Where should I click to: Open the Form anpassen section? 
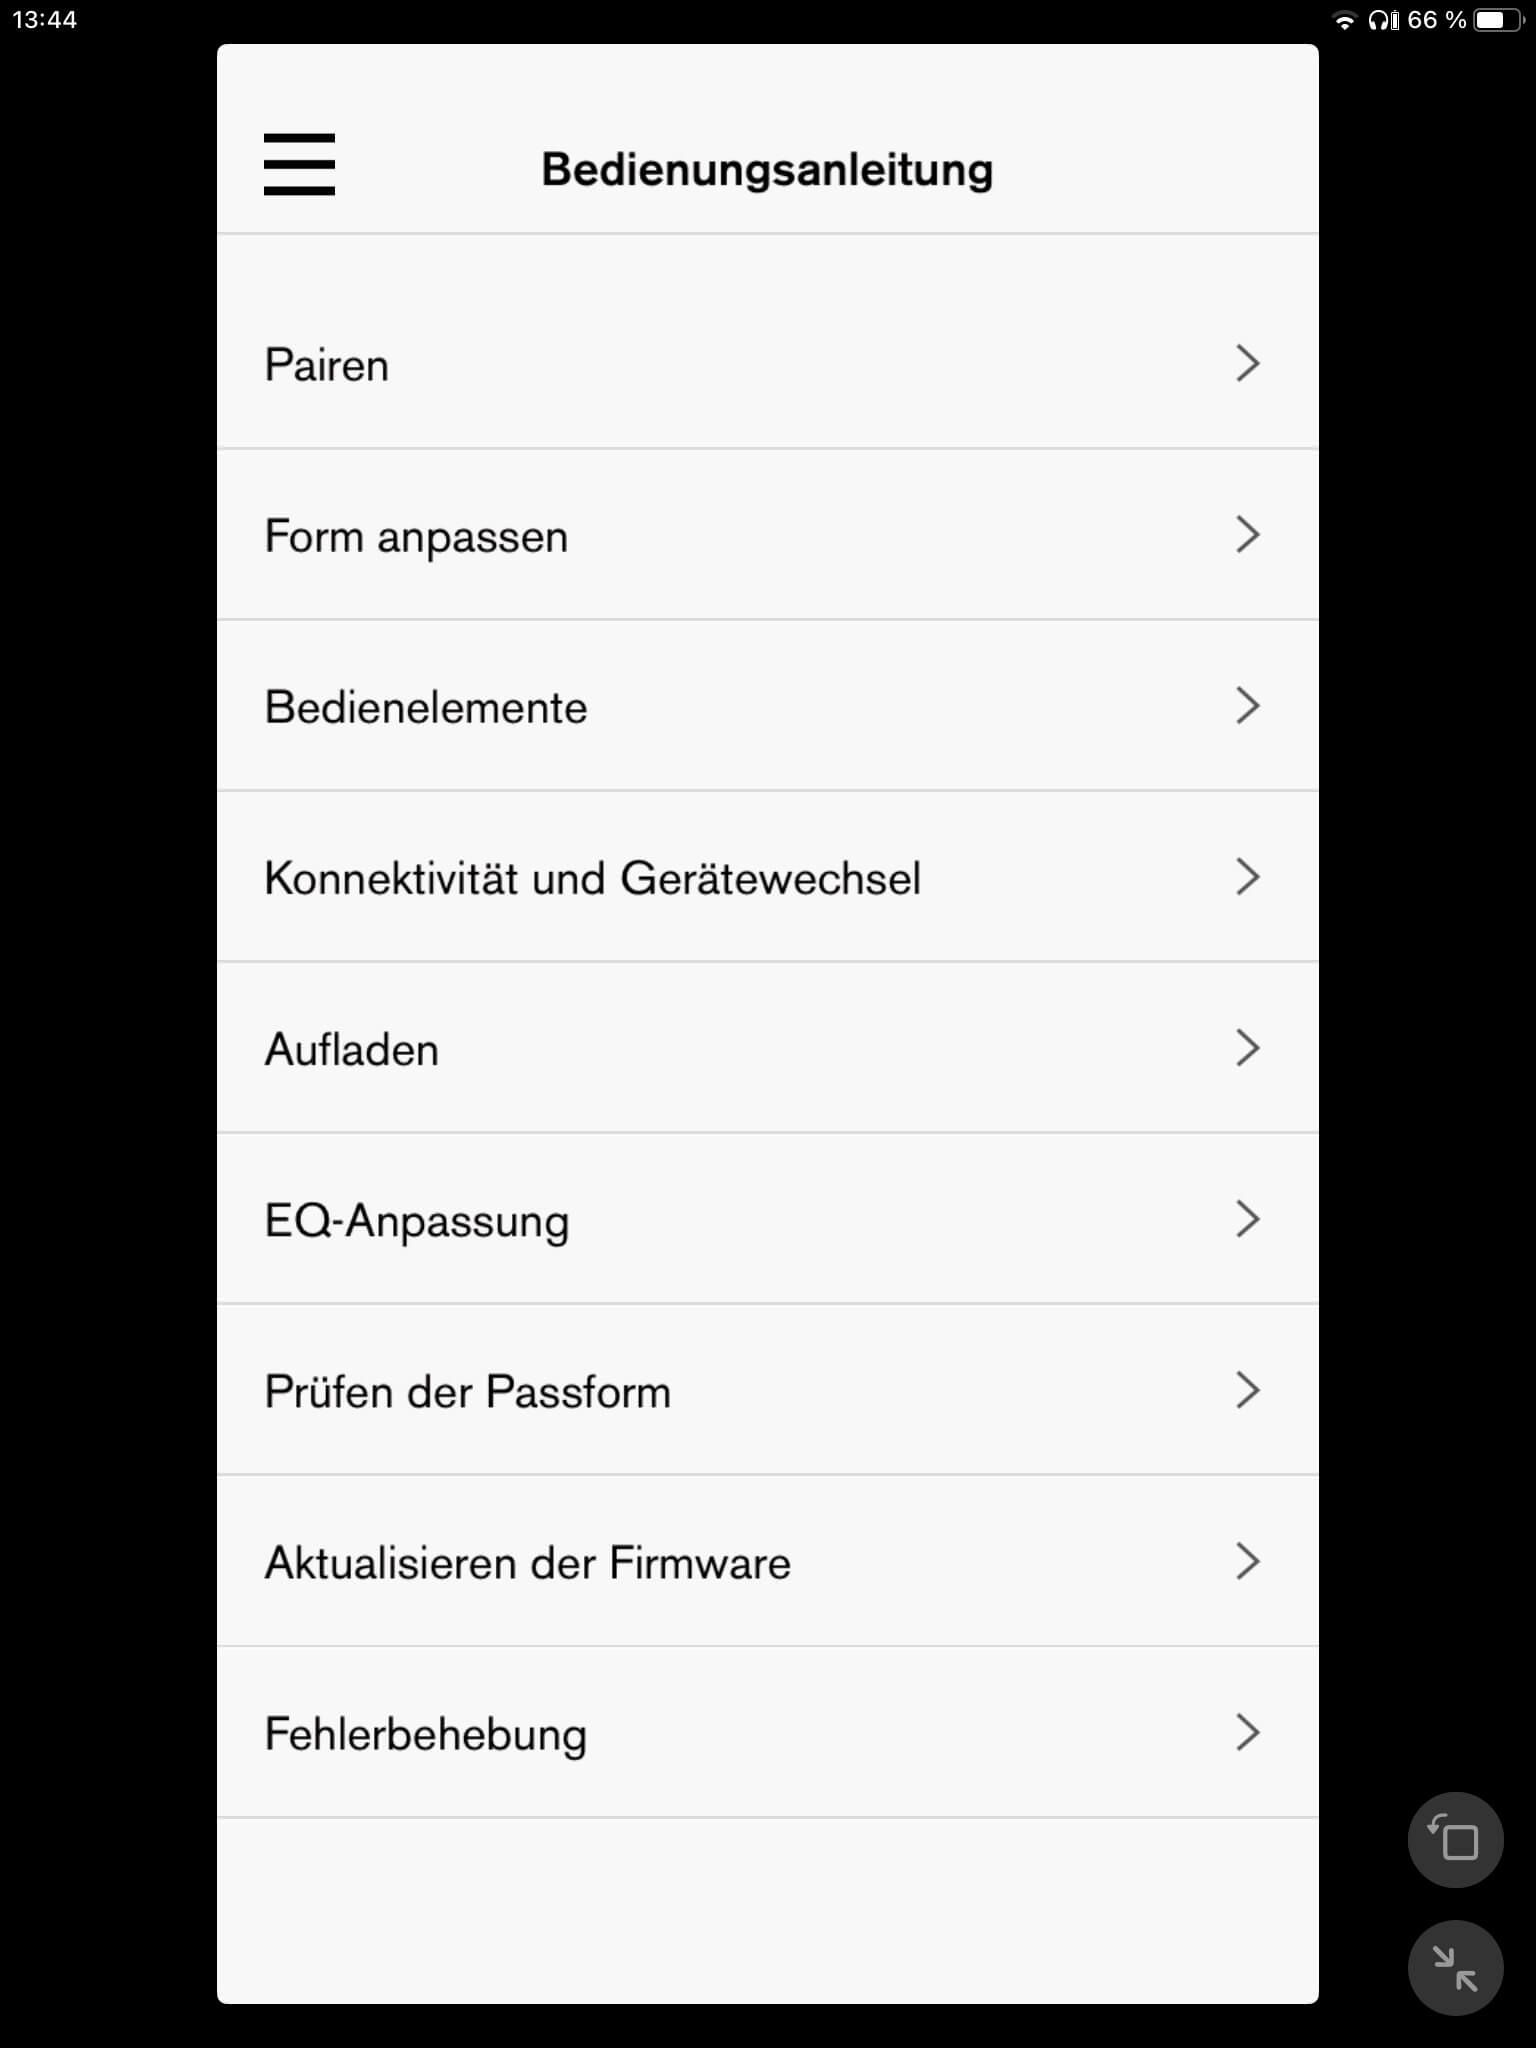(x=416, y=536)
